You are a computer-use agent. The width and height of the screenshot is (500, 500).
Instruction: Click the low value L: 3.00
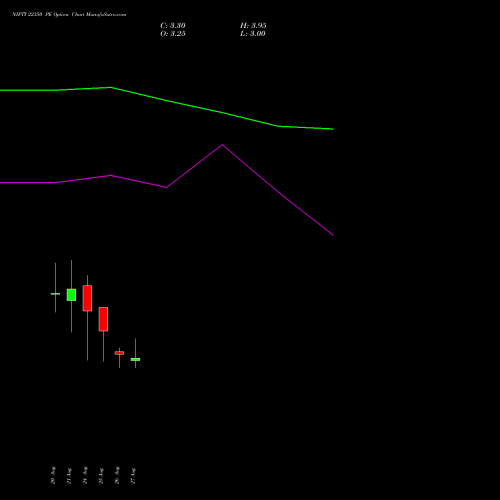[x=253, y=34]
